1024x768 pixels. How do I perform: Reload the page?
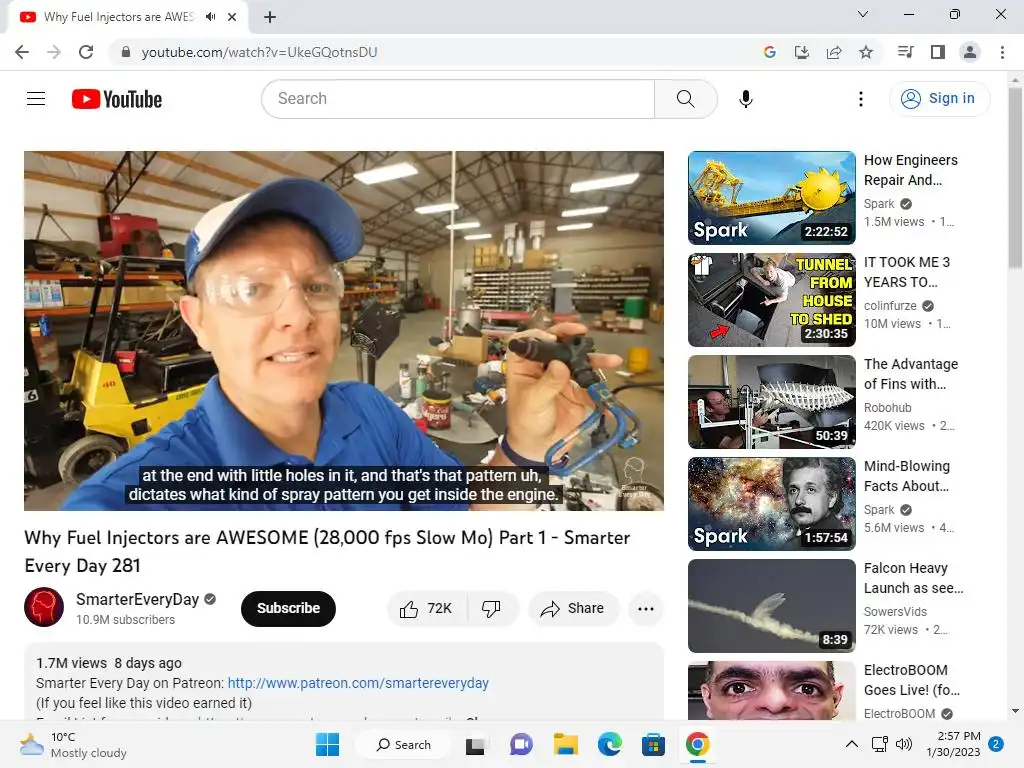point(86,52)
